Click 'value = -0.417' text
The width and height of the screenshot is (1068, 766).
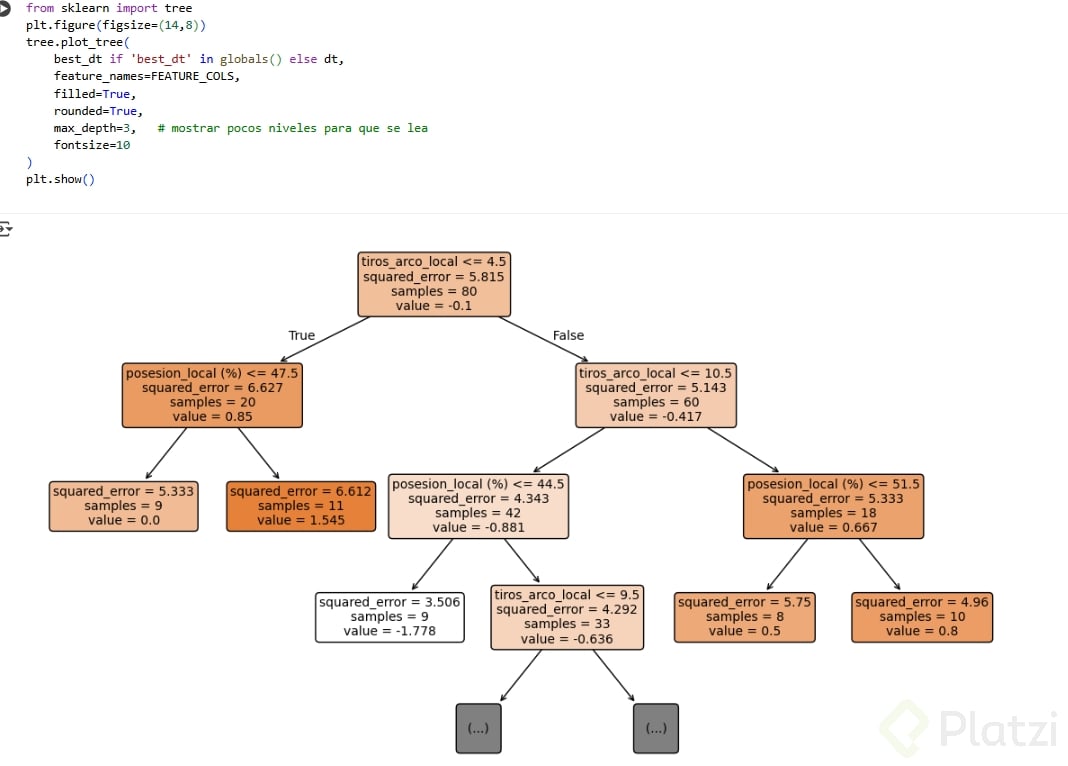coord(655,416)
